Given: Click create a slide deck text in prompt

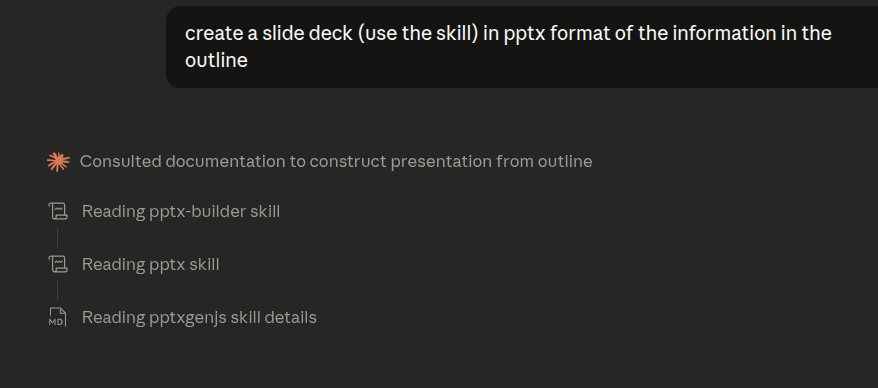Looking at the screenshot, I should (x=269, y=34).
